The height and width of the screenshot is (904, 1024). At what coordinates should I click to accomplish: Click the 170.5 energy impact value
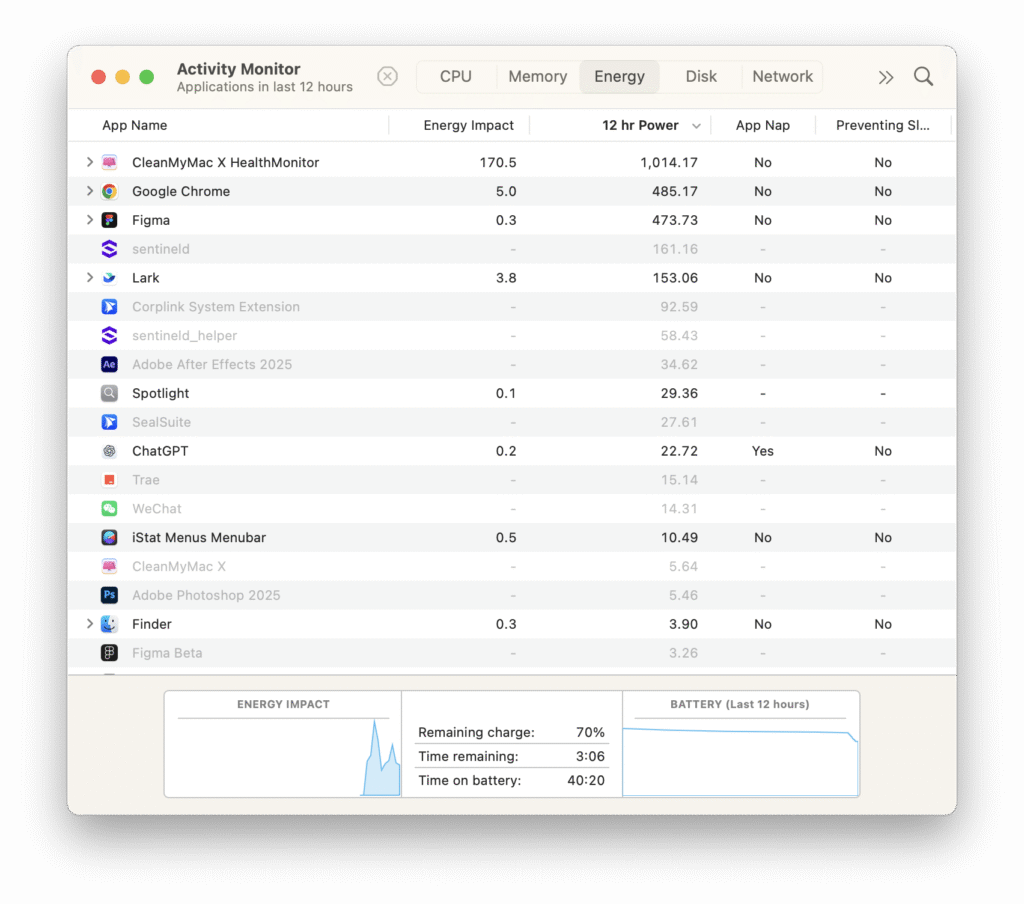point(498,162)
